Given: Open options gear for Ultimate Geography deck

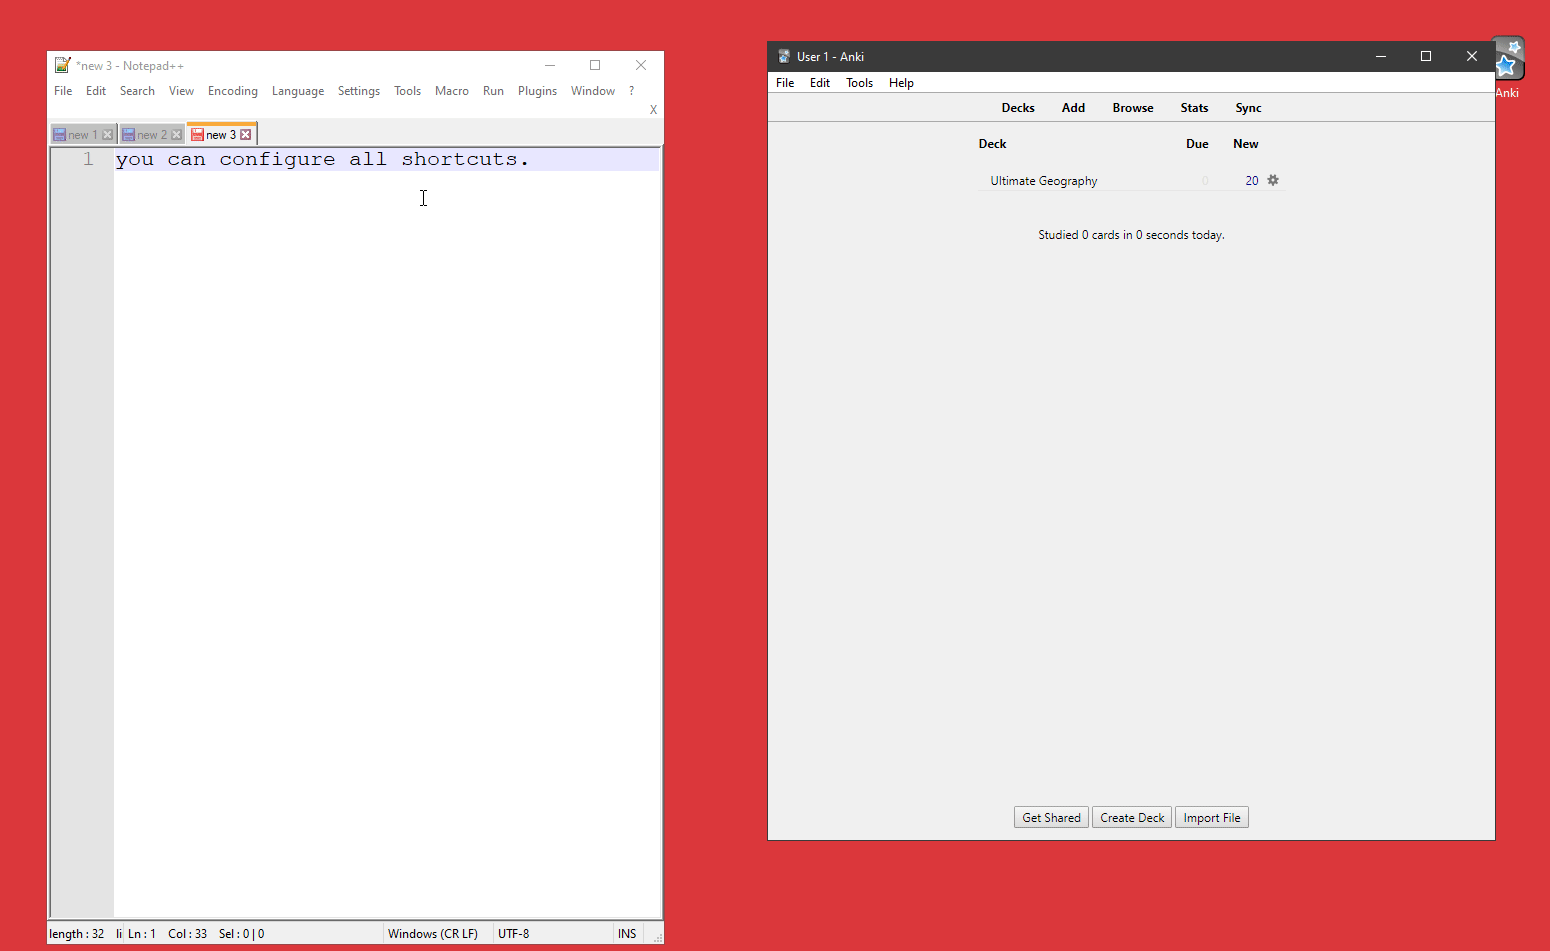Looking at the screenshot, I should [x=1273, y=180].
